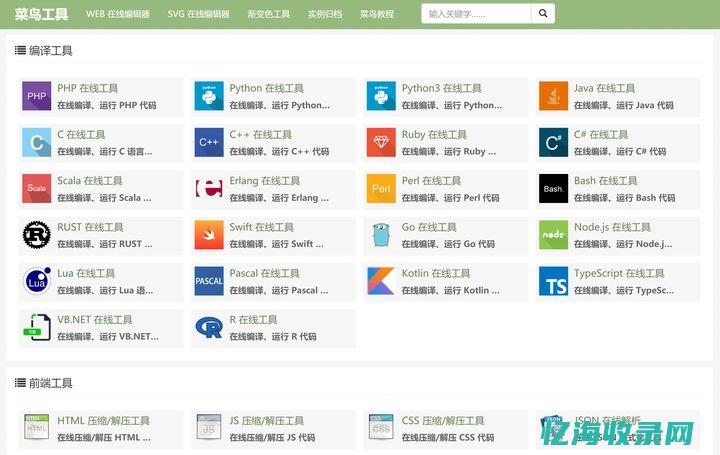Open VB.NET 在线工具 link
The image size is (720, 455).
coord(95,320)
